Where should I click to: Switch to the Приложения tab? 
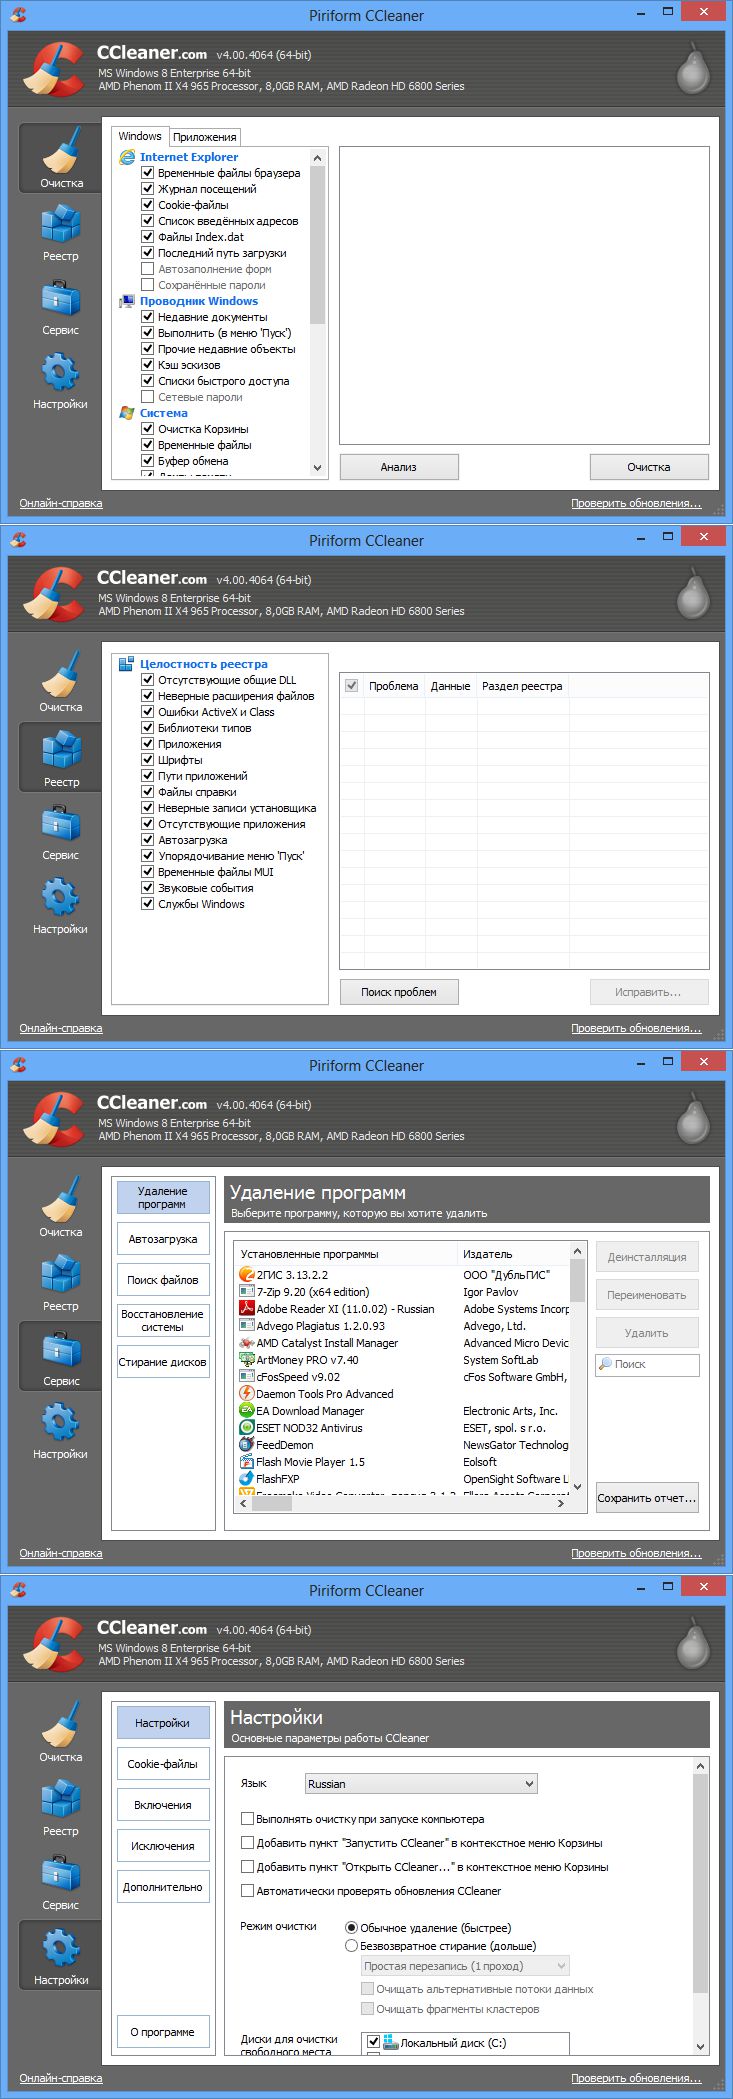(x=205, y=137)
